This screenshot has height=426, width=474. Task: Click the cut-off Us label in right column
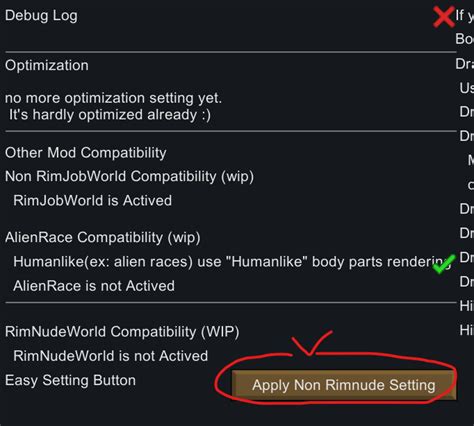[x=467, y=88]
